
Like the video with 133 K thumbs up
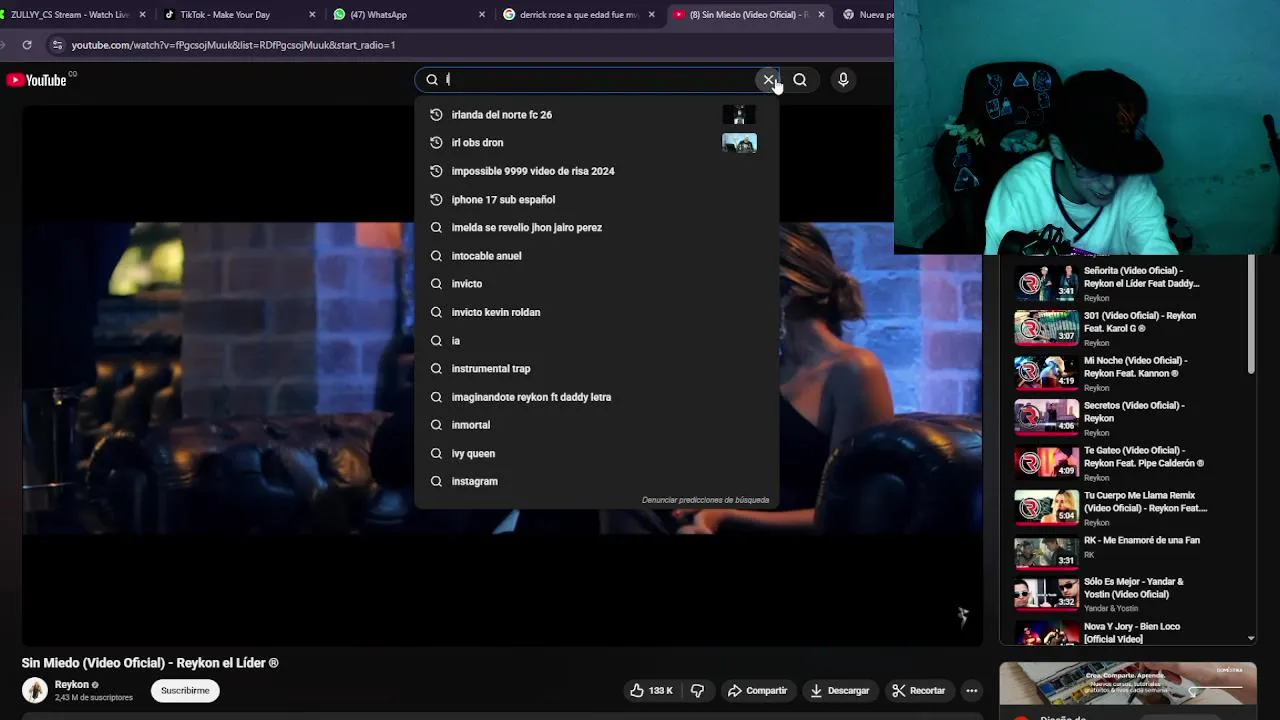[x=651, y=691]
